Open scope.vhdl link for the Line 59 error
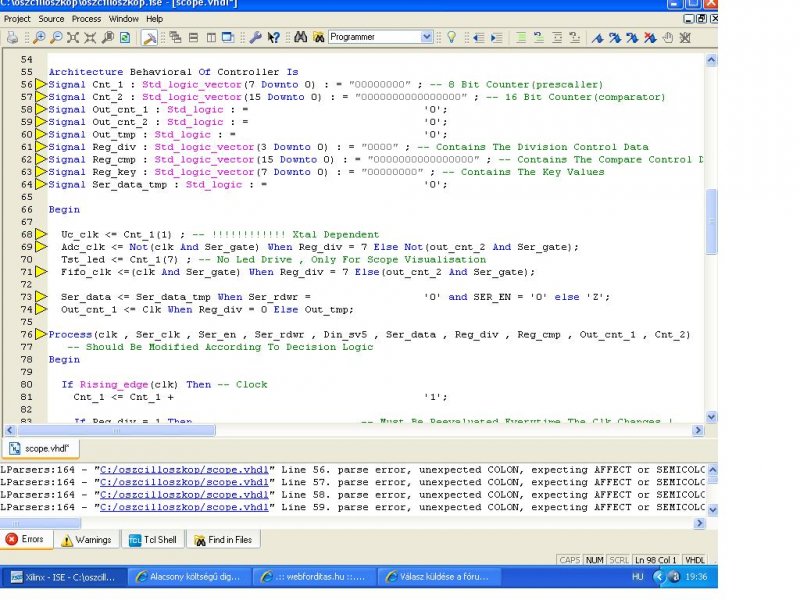 (184, 507)
